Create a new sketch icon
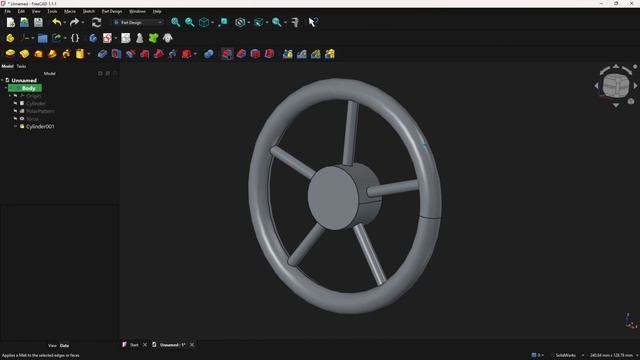 (107, 38)
